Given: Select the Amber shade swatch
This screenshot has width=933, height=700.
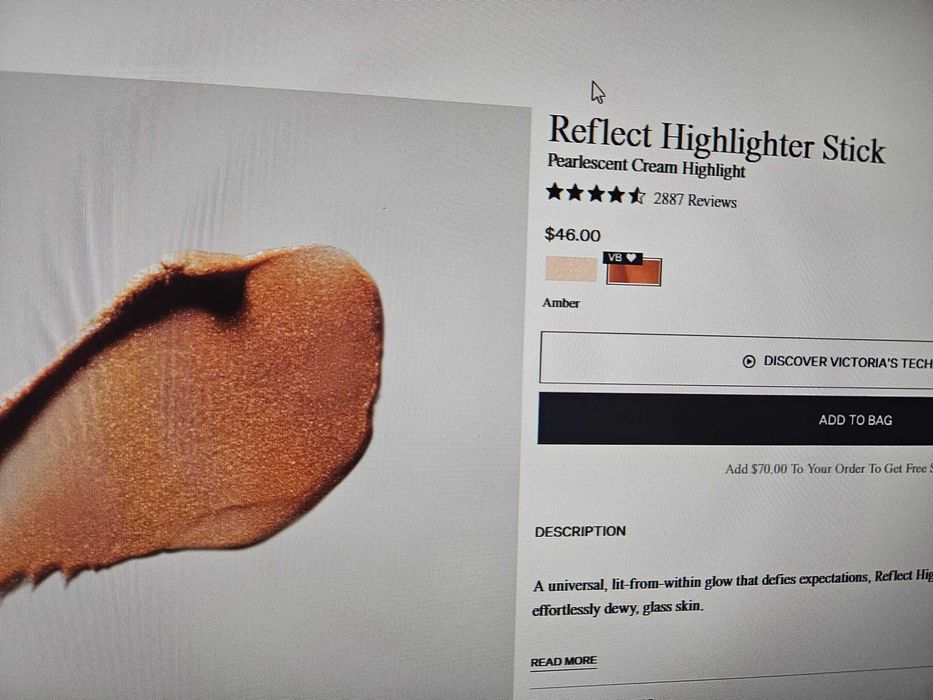Looking at the screenshot, I should [x=634, y=273].
